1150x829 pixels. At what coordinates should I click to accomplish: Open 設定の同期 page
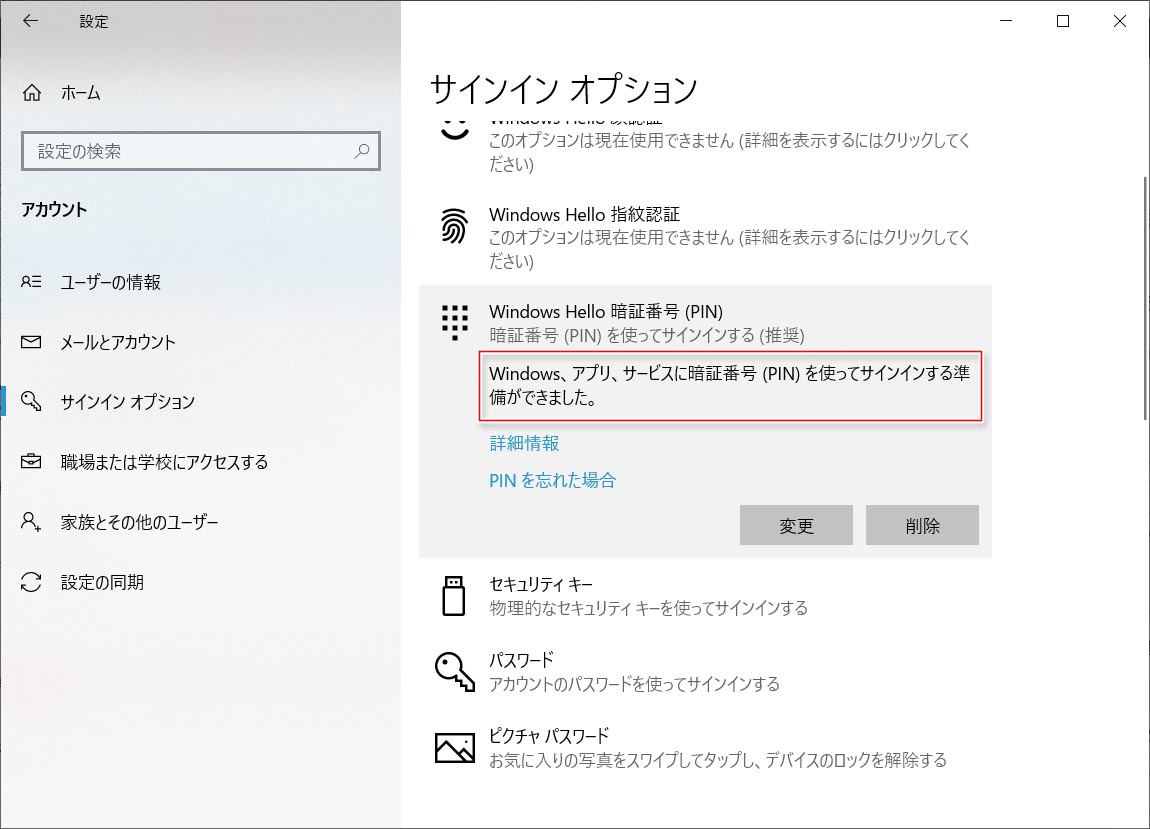(102, 582)
